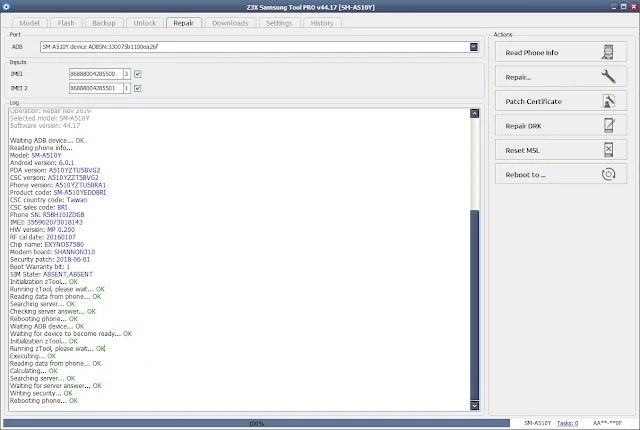Click the Reset MSL button
This screenshot has height=430, width=640.
click(561, 150)
